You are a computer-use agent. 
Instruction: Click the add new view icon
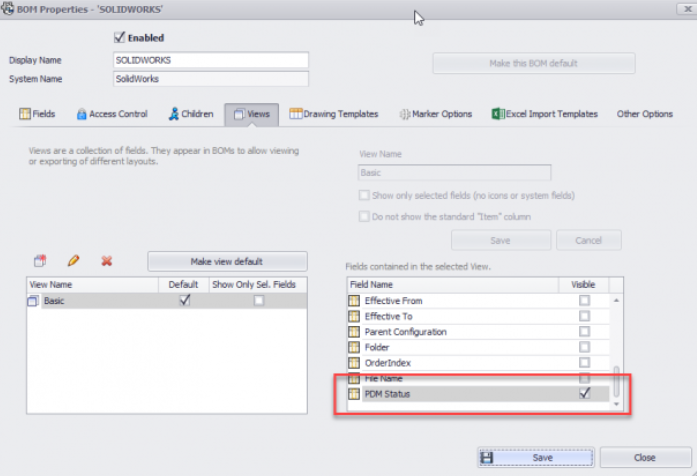pos(40,261)
